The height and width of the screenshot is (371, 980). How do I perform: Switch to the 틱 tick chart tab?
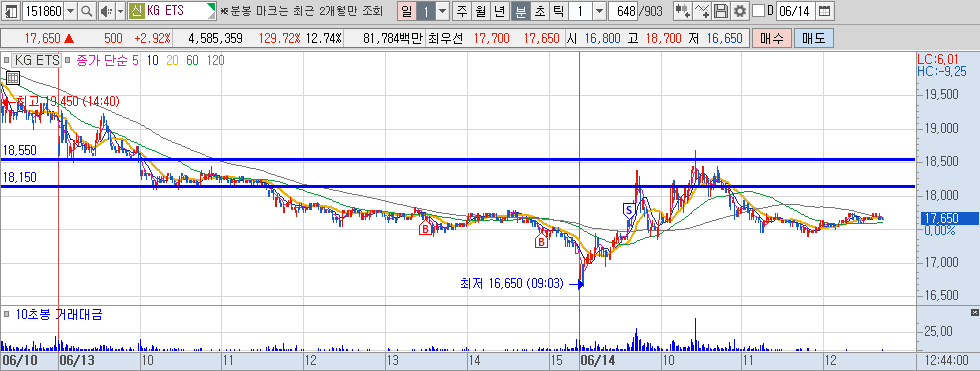click(x=558, y=11)
